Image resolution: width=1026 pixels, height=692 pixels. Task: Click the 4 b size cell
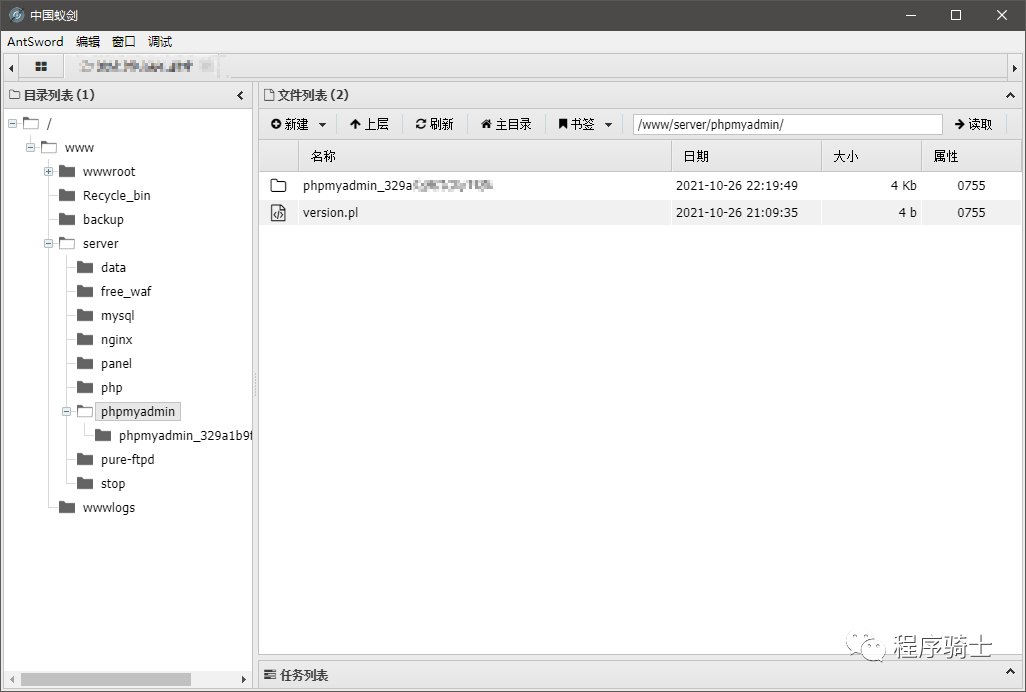[x=907, y=213]
